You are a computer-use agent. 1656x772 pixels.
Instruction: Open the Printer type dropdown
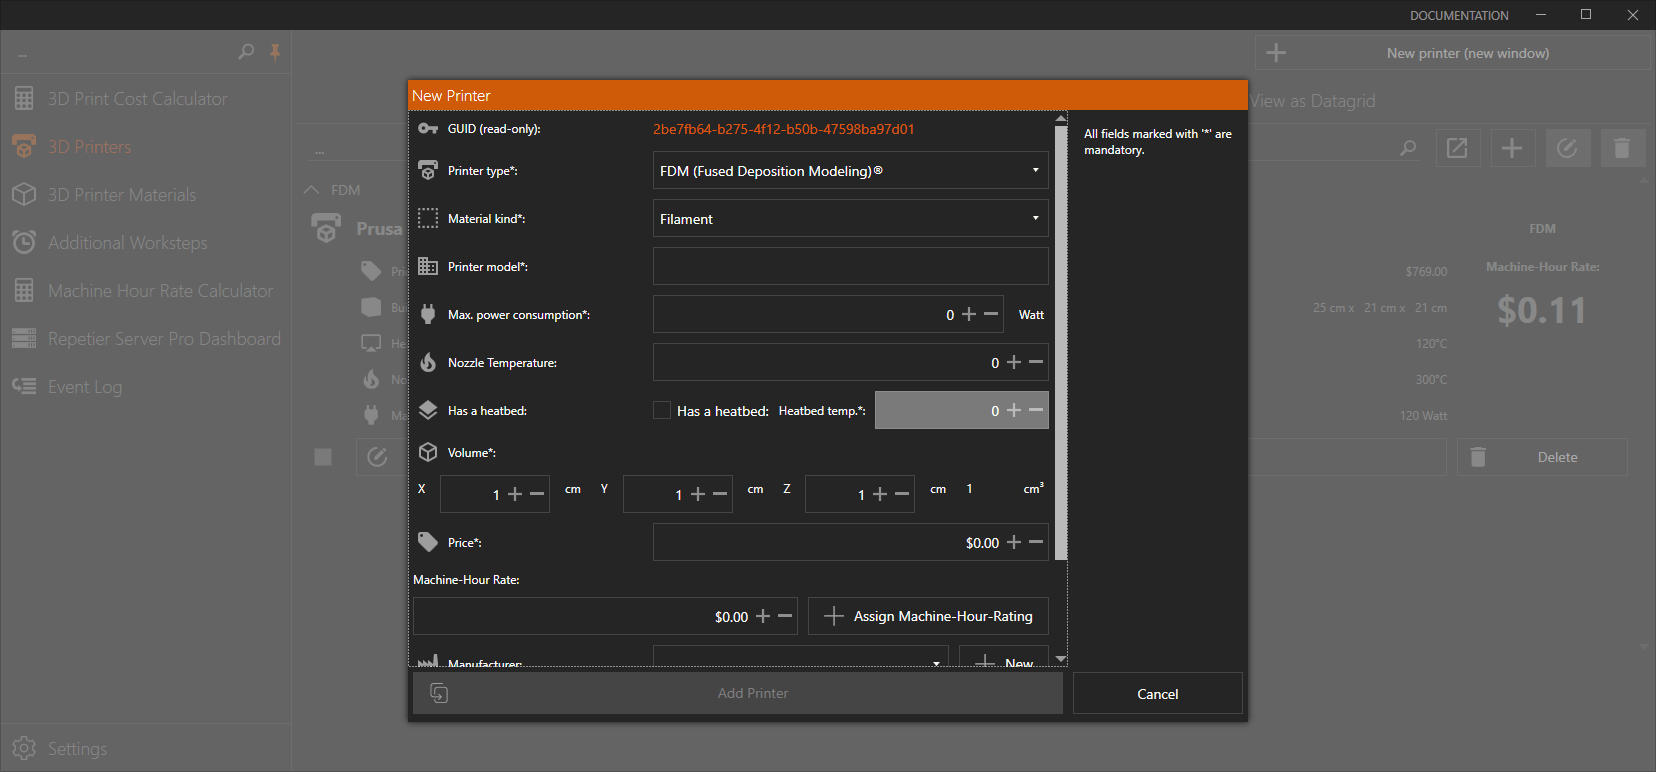click(x=850, y=171)
